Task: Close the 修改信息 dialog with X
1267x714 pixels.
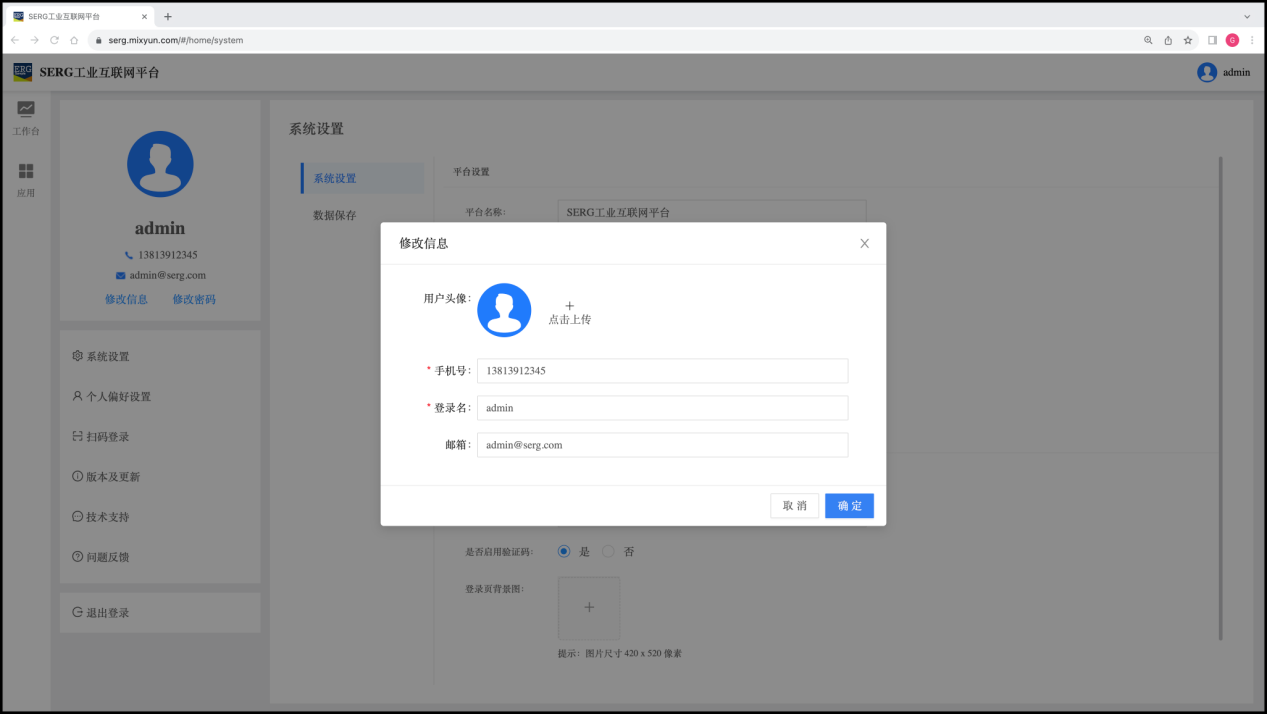Action: [x=864, y=243]
